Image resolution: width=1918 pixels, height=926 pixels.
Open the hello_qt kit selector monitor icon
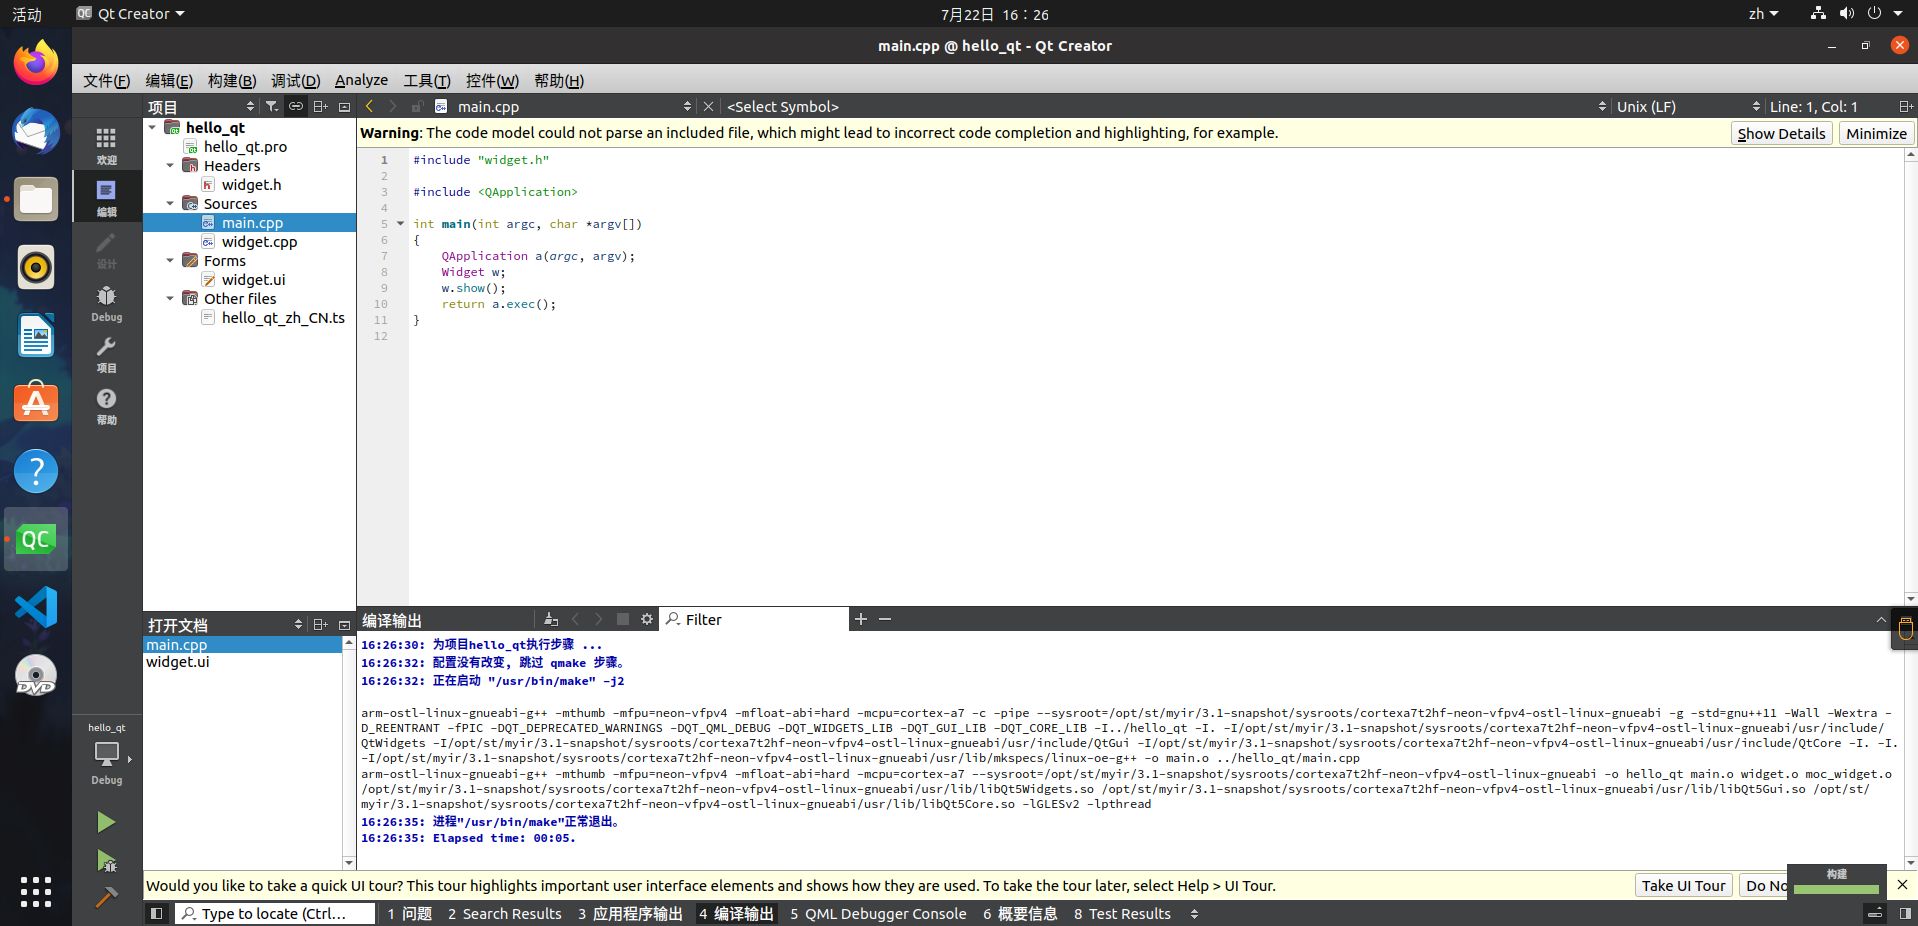106,753
